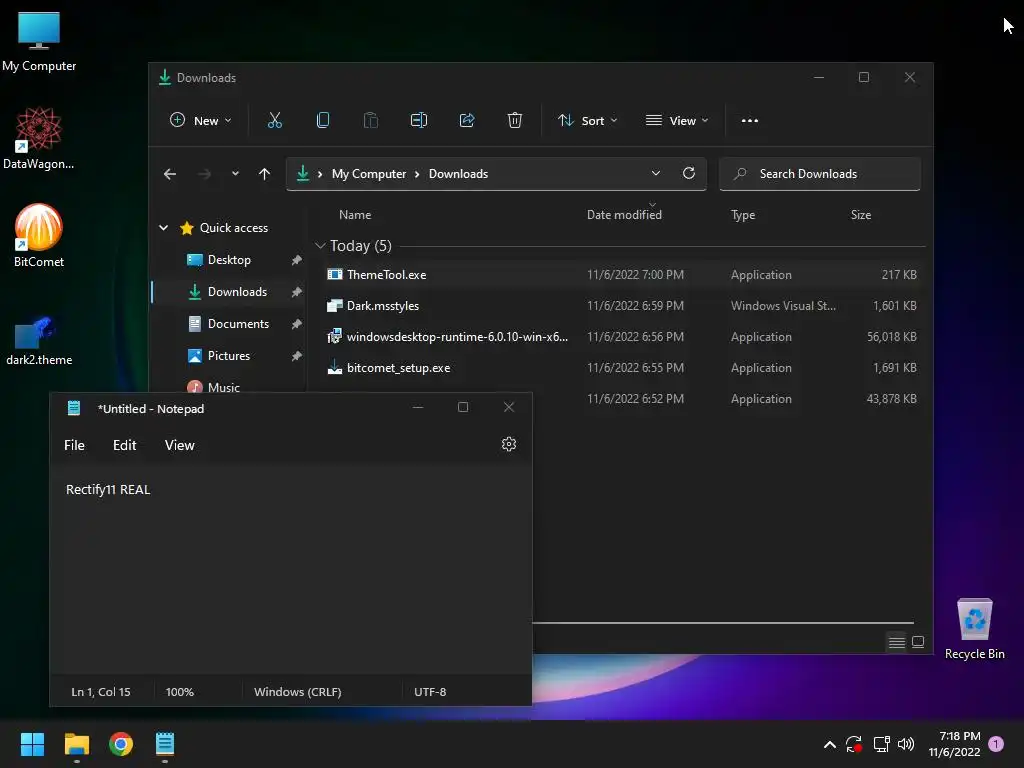
Task: Open the Notepad File menu
Action: point(74,445)
